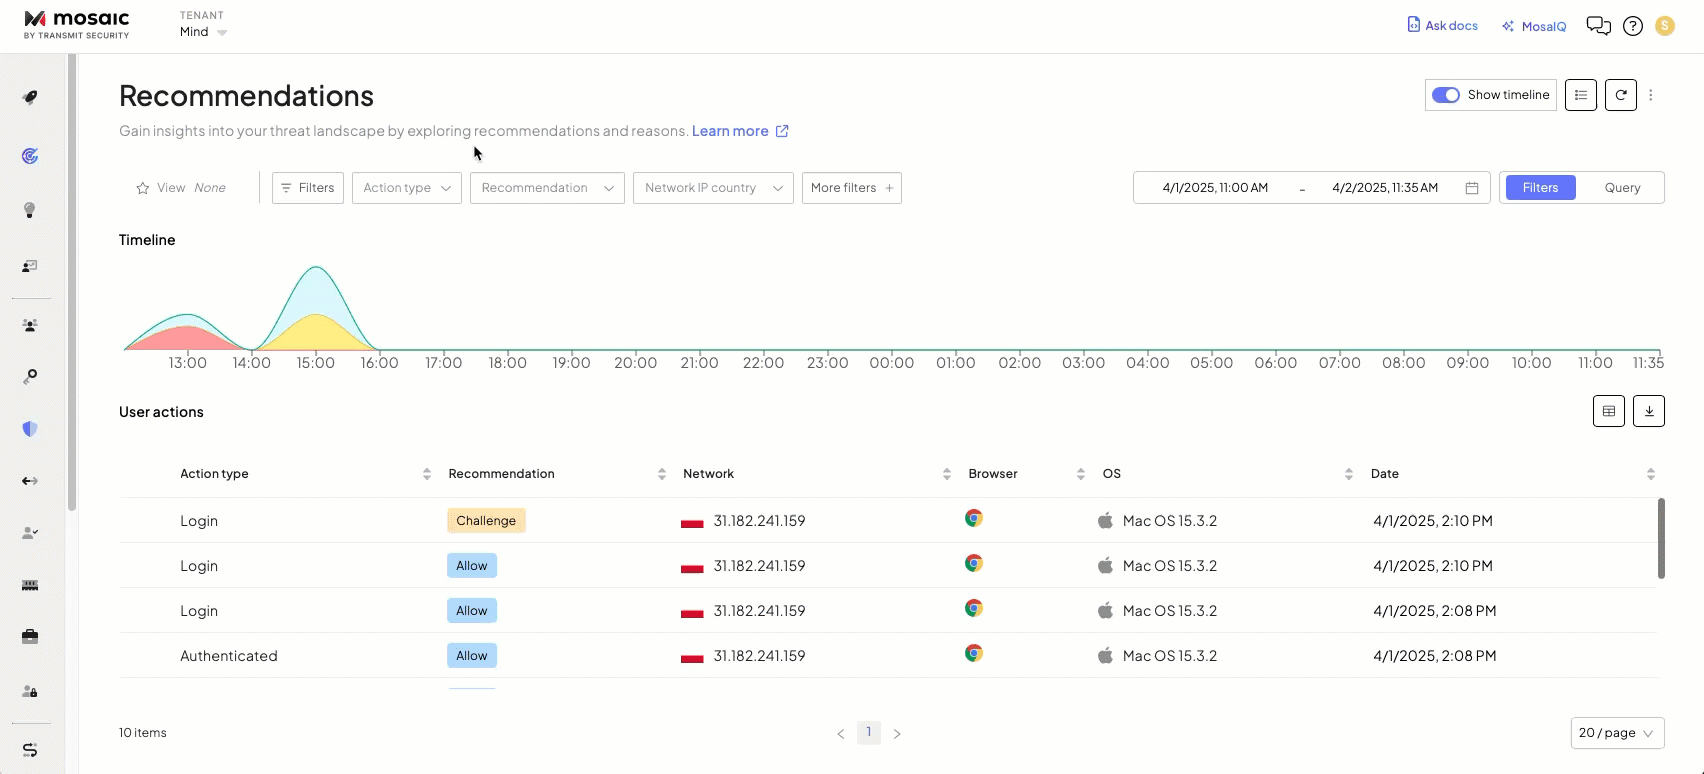Click the briefcase icon in the sidebar

[30, 637]
